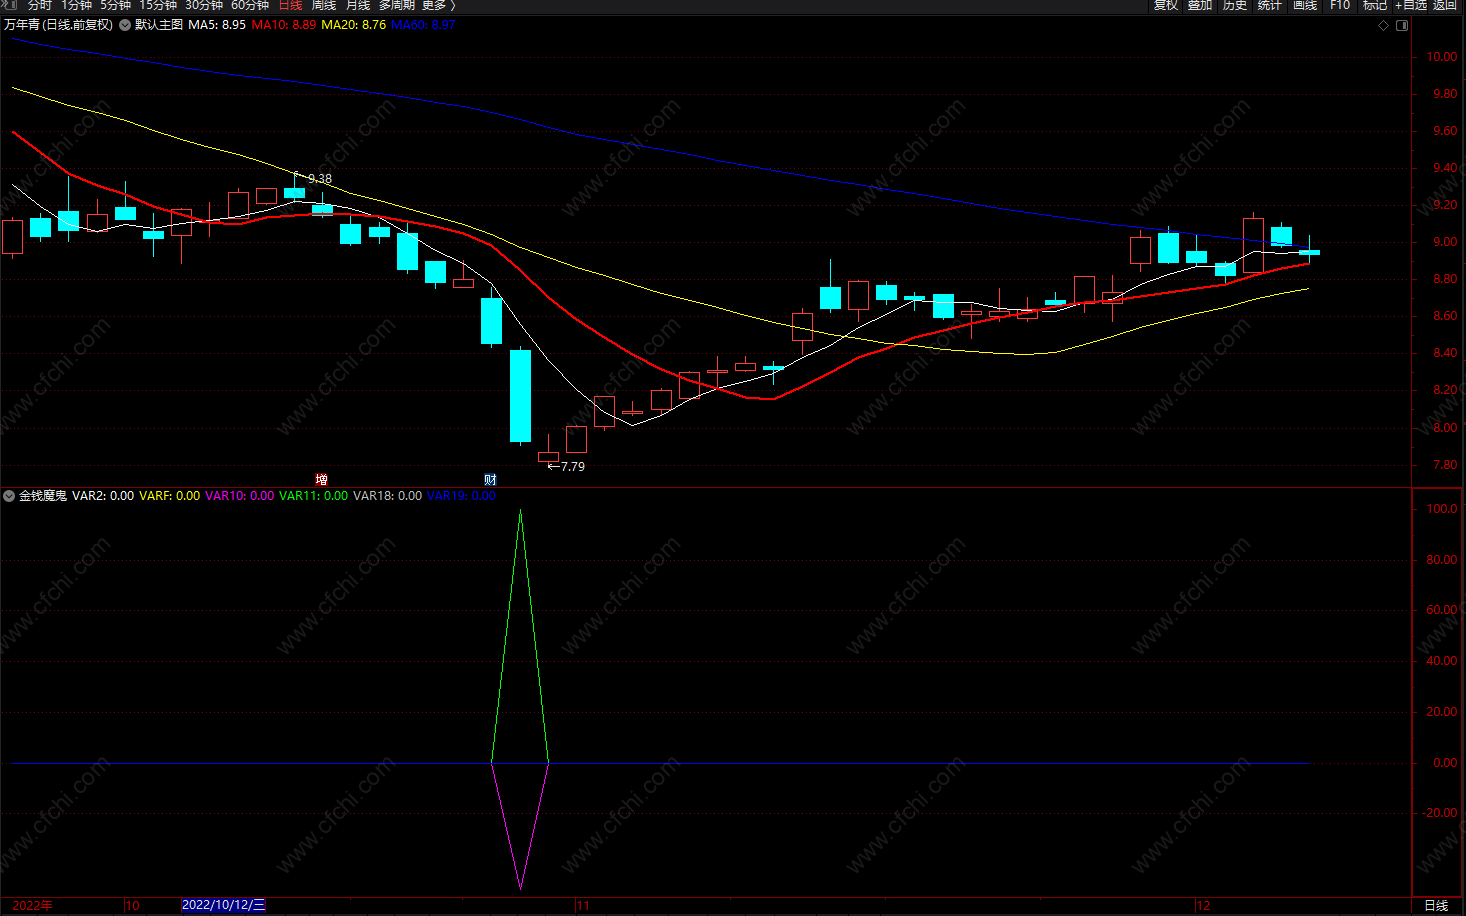The height and width of the screenshot is (916, 1466).
Task: Click the 万年青(日线.前复权) title
Action: pos(58,25)
